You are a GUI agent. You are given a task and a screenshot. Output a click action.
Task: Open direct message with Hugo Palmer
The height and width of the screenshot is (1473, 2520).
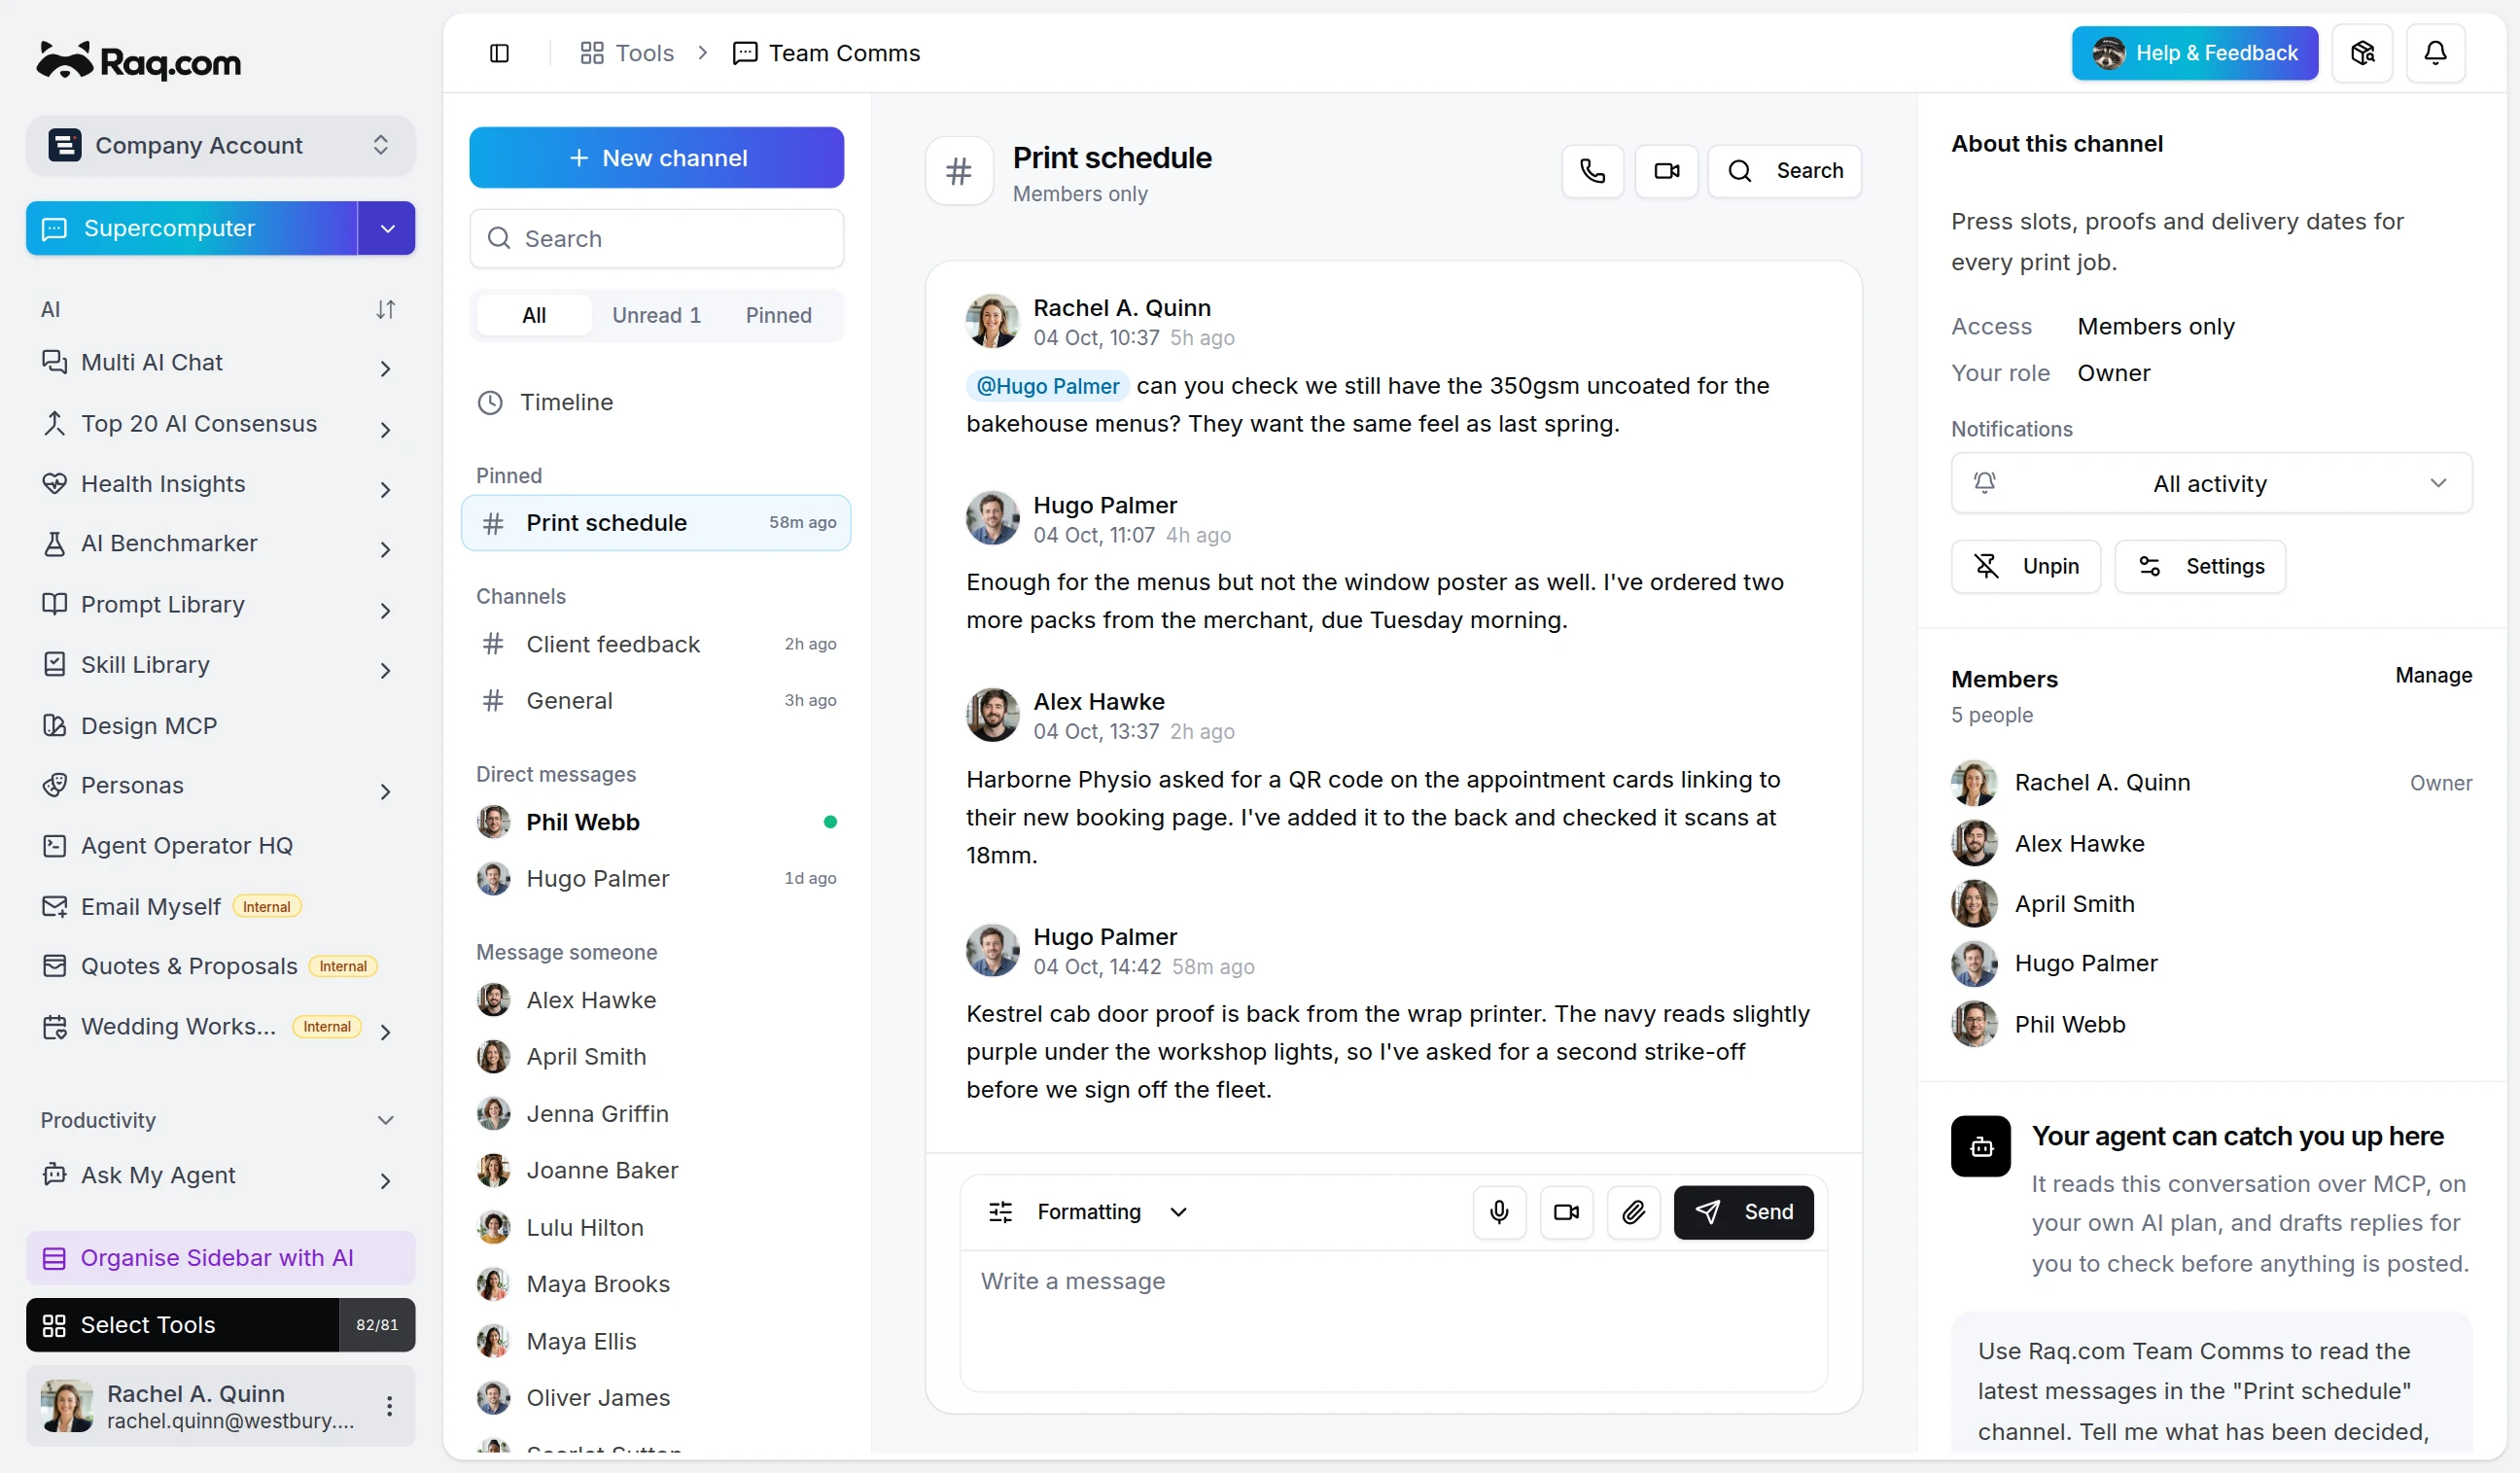point(656,878)
